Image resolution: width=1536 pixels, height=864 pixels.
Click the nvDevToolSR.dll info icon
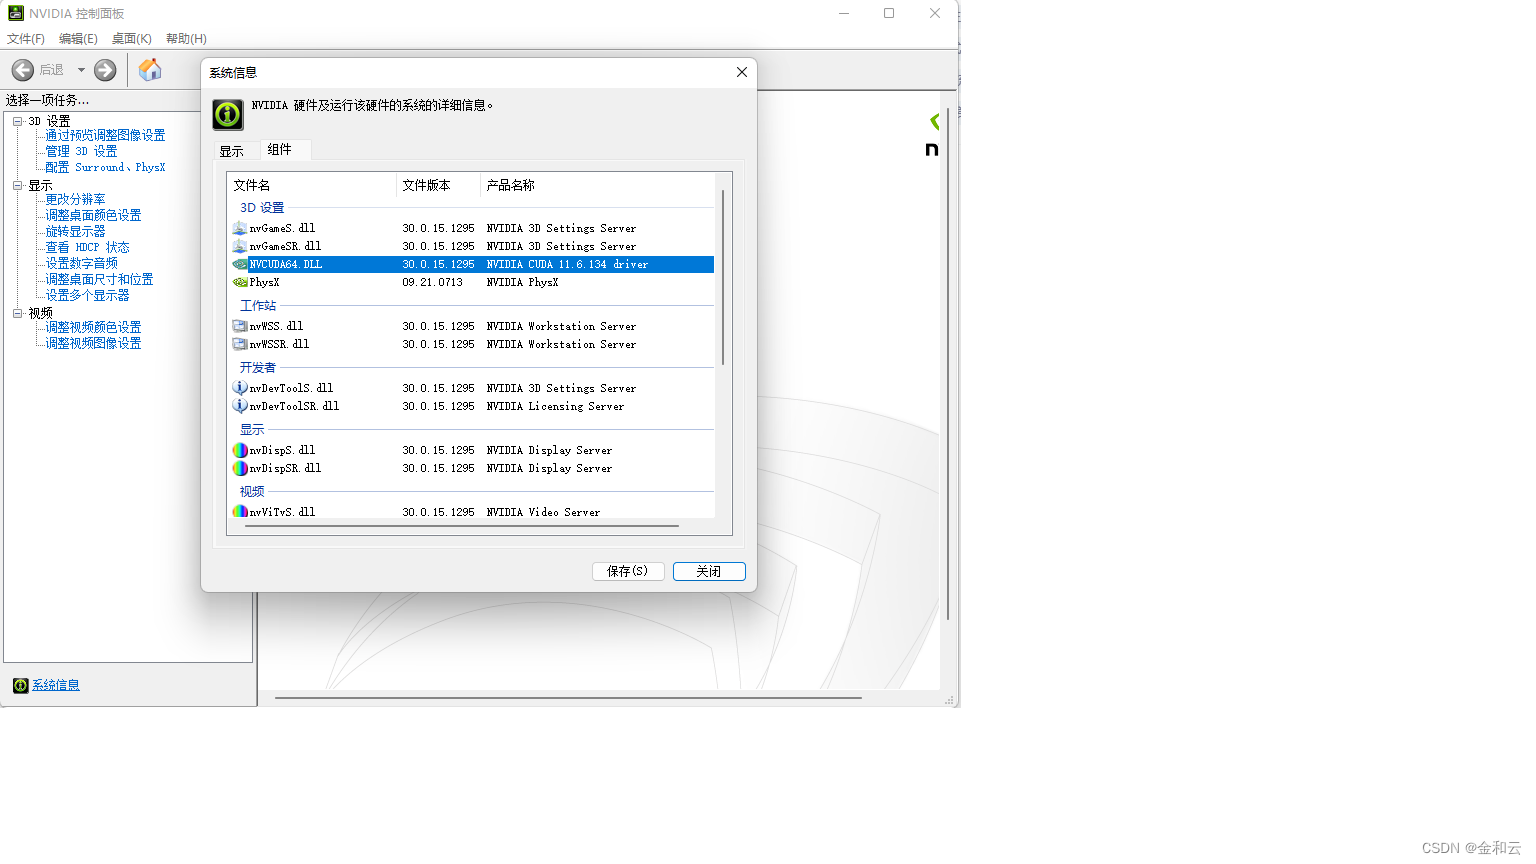point(240,406)
